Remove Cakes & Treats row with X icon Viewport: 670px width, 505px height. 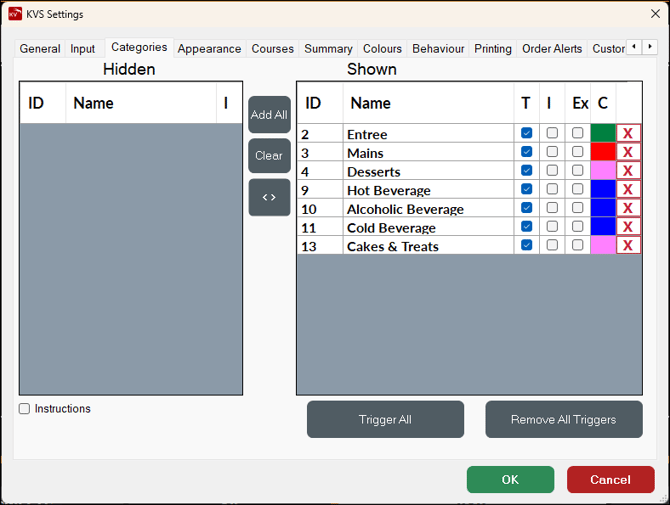click(628, 245)
